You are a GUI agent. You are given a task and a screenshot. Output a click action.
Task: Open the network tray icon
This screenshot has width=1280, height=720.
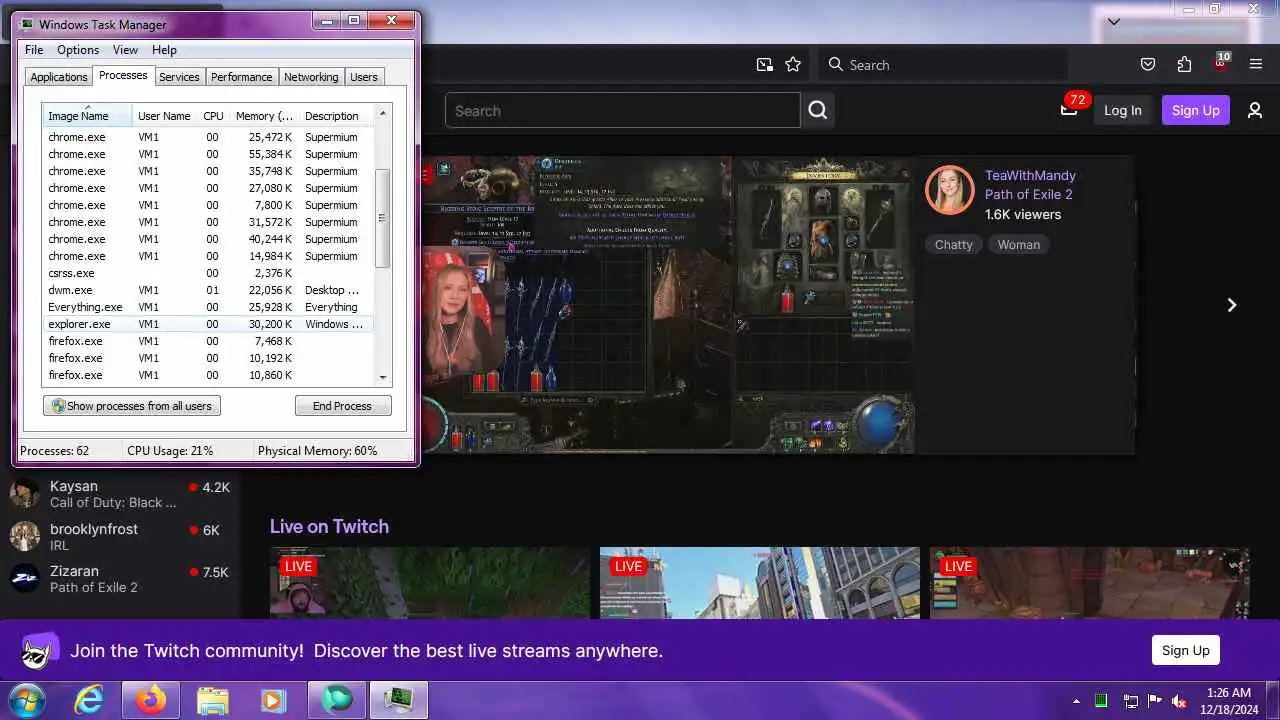pos(1130,701)
